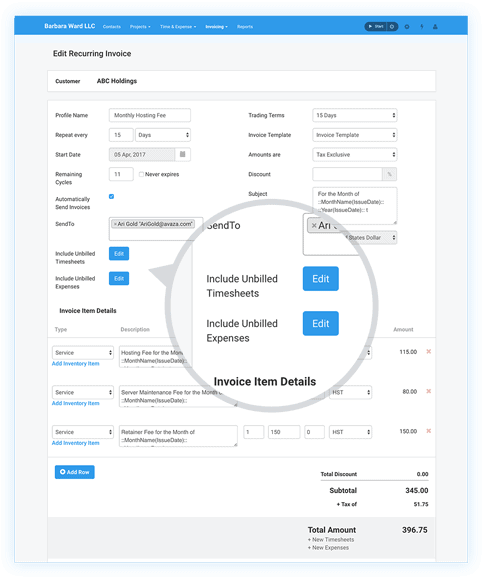483x578 pixels.
Task: Start the timer with the Start button
Action: point(375,27)
